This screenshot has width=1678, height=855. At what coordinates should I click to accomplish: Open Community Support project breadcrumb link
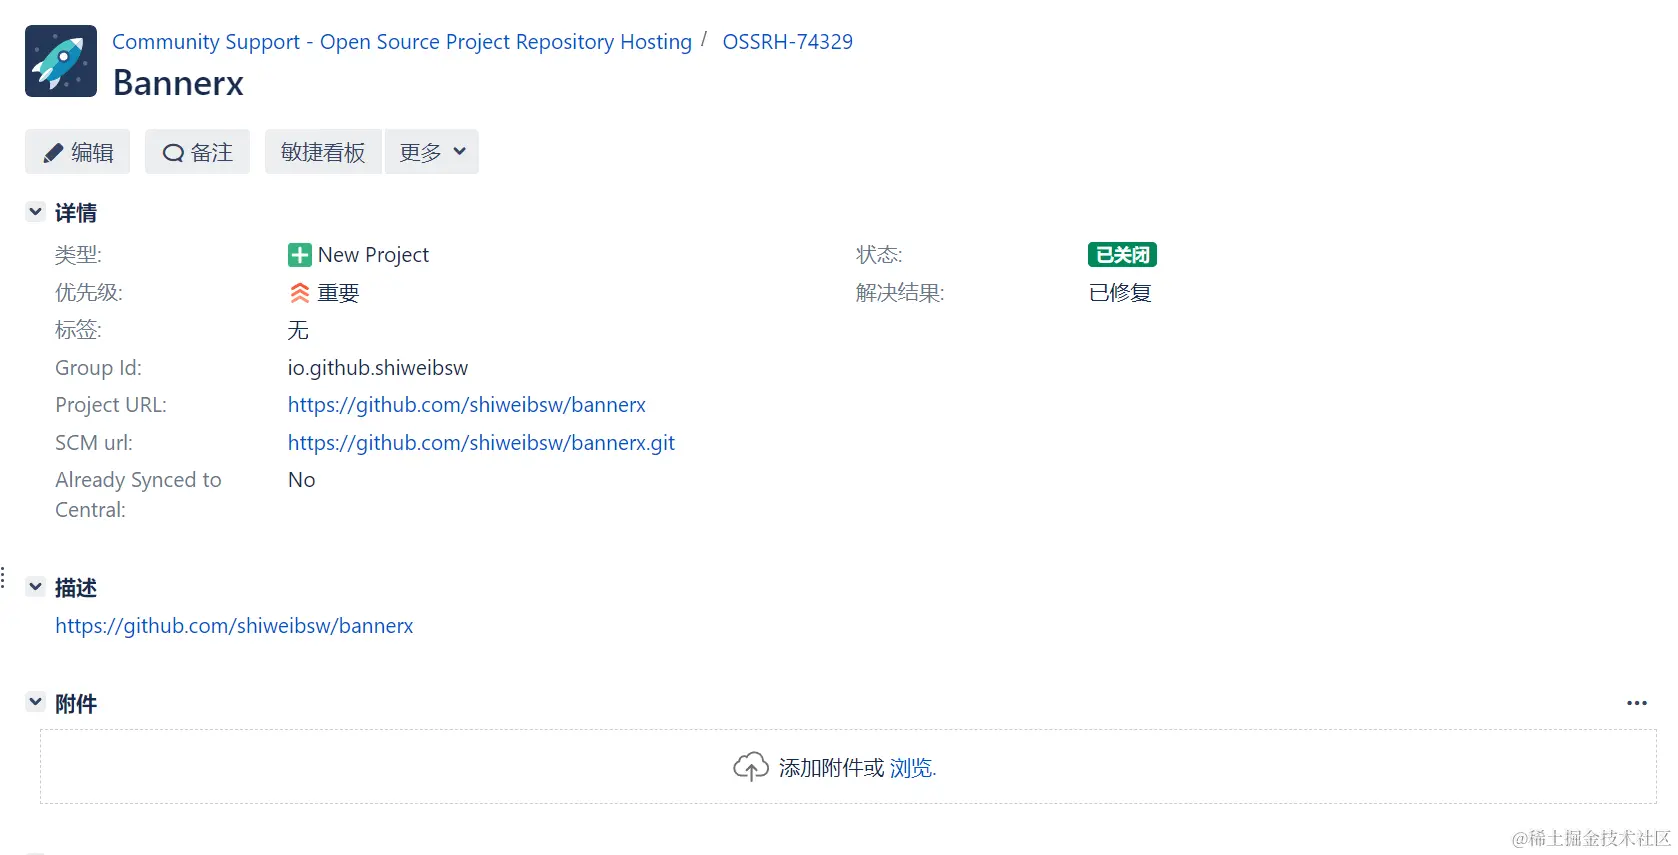[x=402, y=42]
